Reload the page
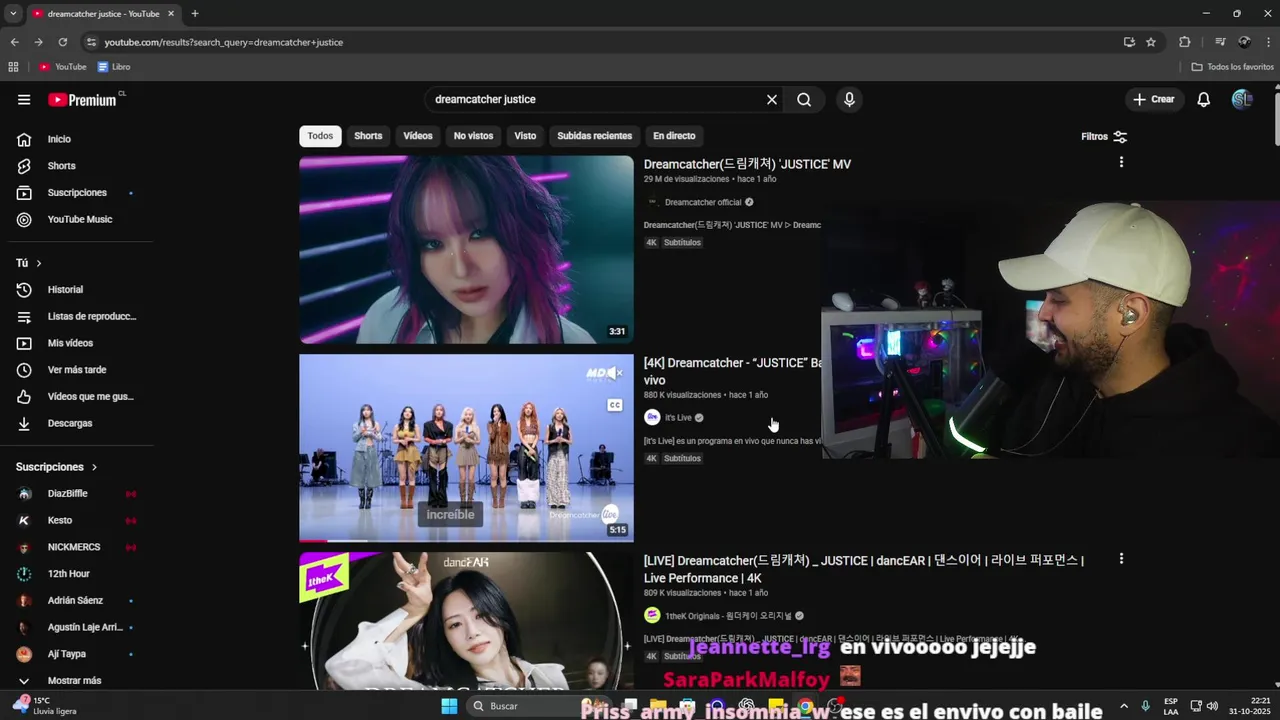Screen dimensions: 1280x720 (62, 42)
